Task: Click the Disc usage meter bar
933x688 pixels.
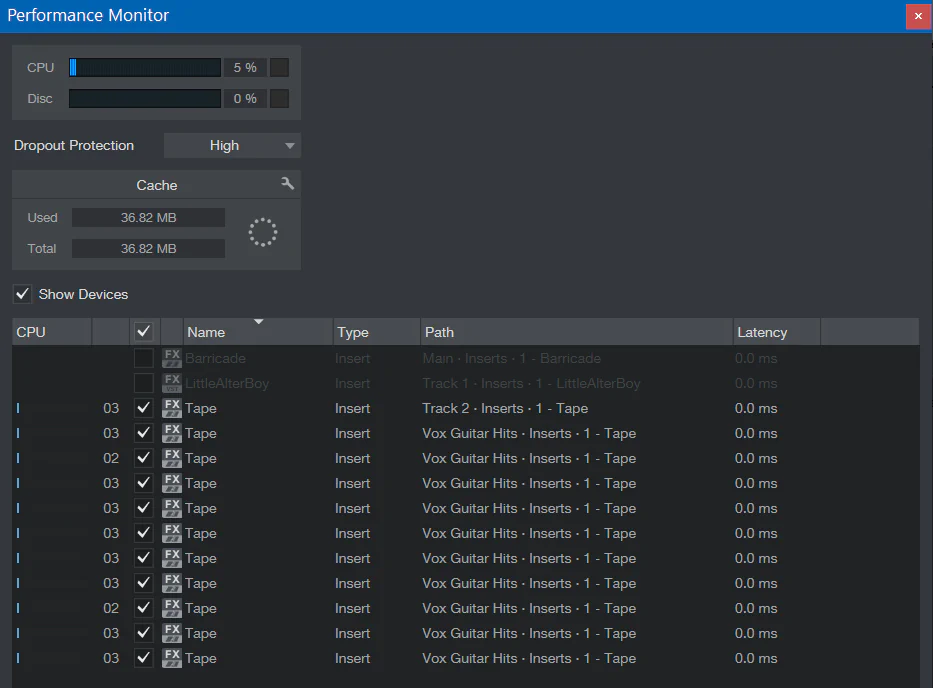Action: (145, 98)
